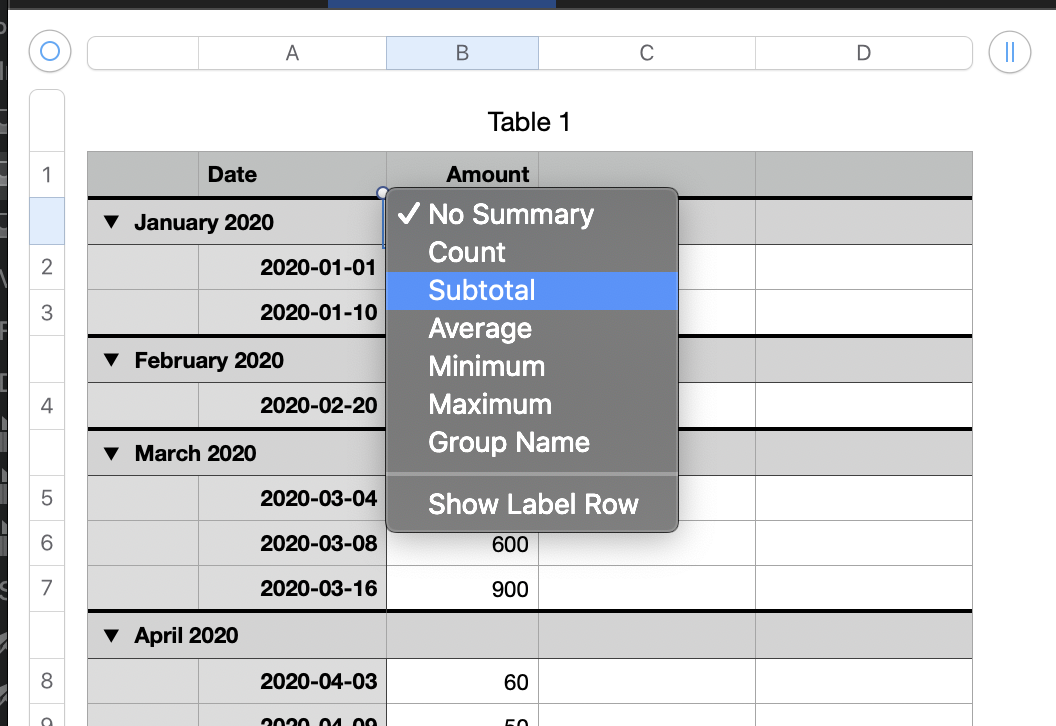Image resolution: width=1056 pixels, height=726 pixels.
Task: Select column D header
Action: [x=863, y=53]
